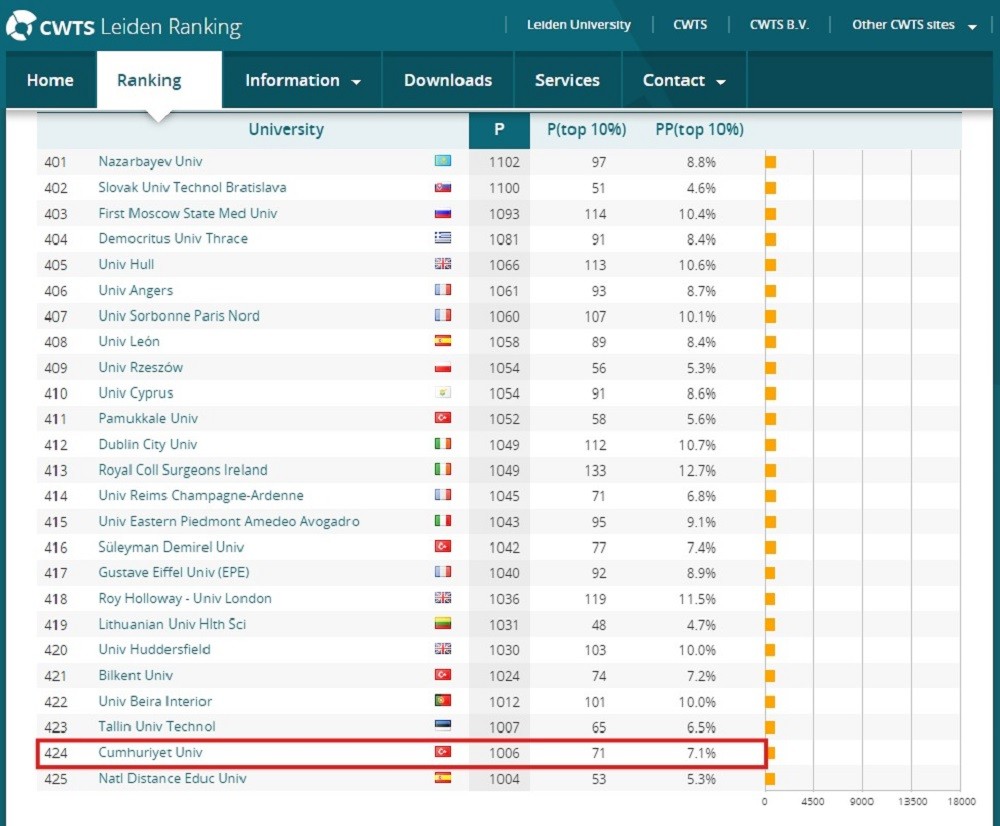Screen dimensions: 1000x826
Task: Open the Services menu item
Action: point(567,81)
